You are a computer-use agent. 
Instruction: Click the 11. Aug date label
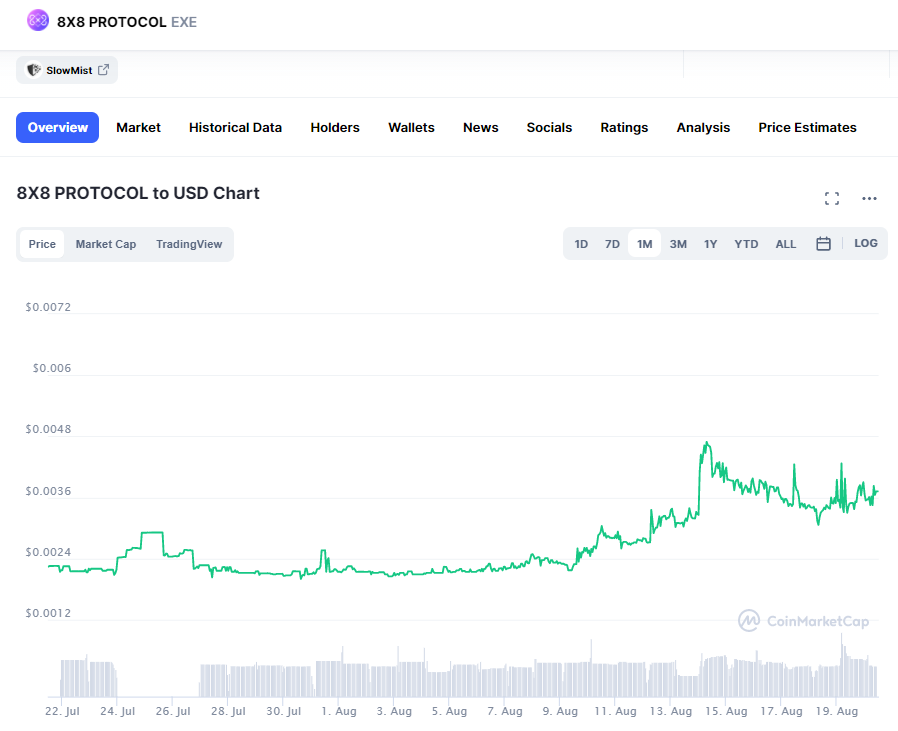tap(615, 711)
